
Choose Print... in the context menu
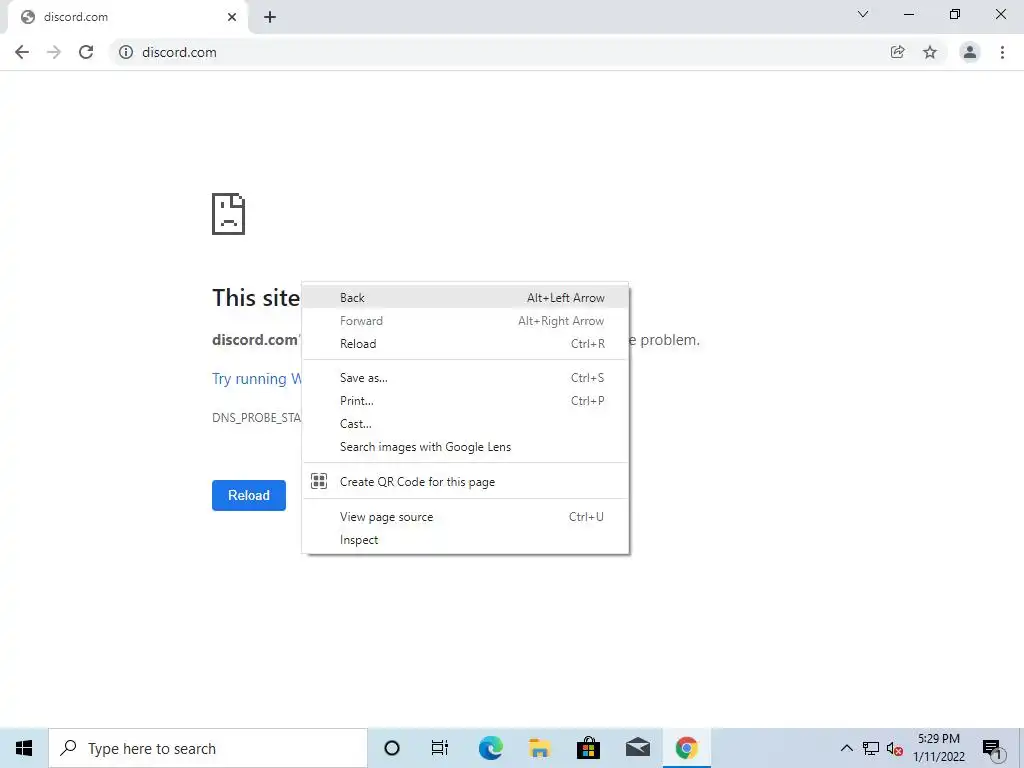(465, 400)
